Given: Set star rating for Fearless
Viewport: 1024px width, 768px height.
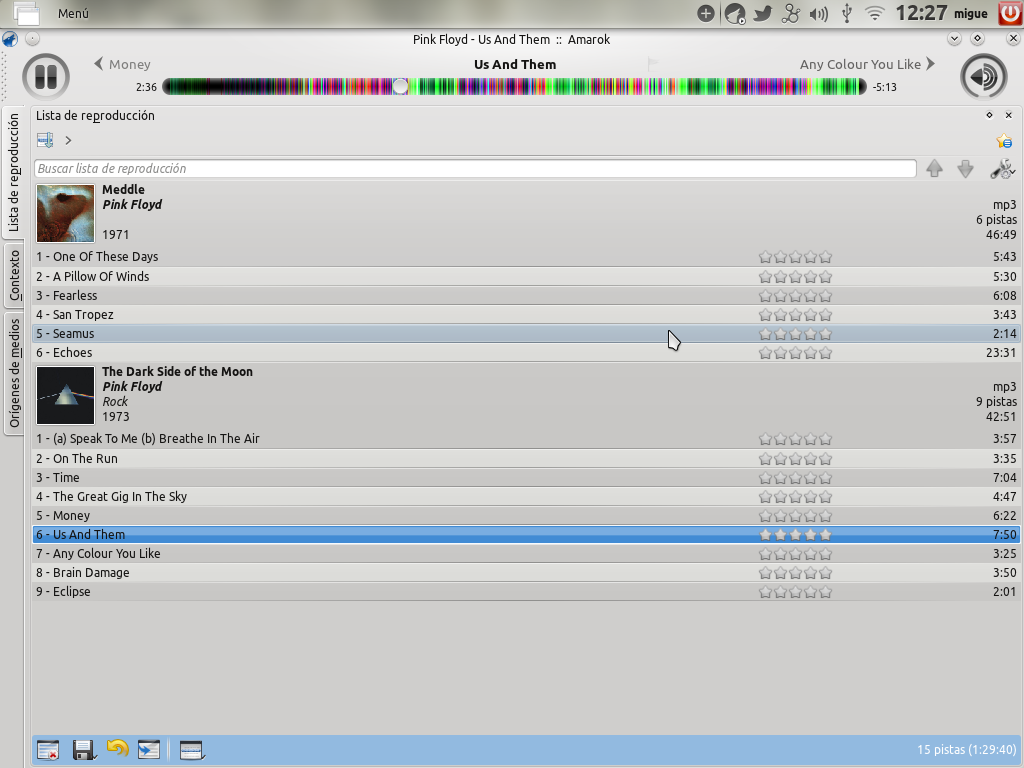Looking at the screenshot, I should pyautogui.click(x=795, y=295).
